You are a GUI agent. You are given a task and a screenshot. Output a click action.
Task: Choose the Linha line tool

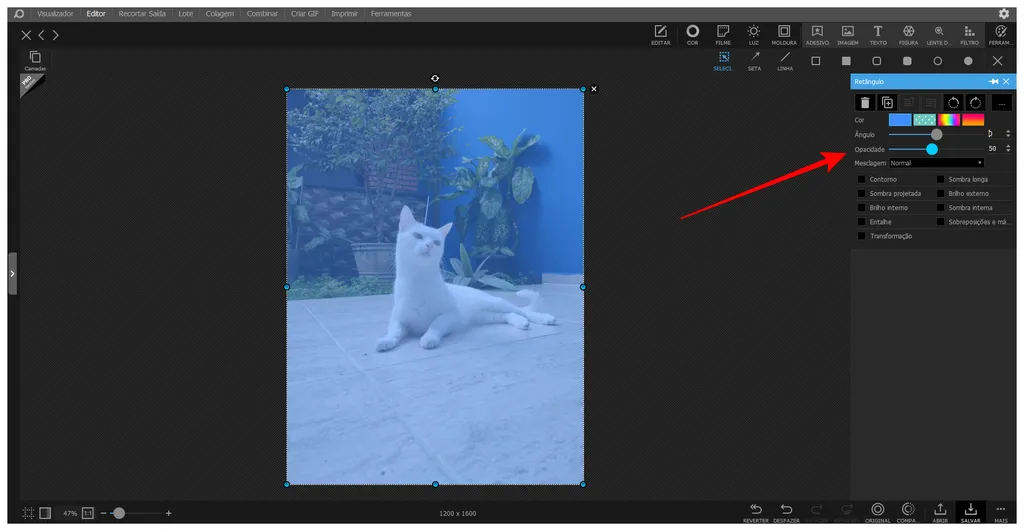tap(785, 61)
